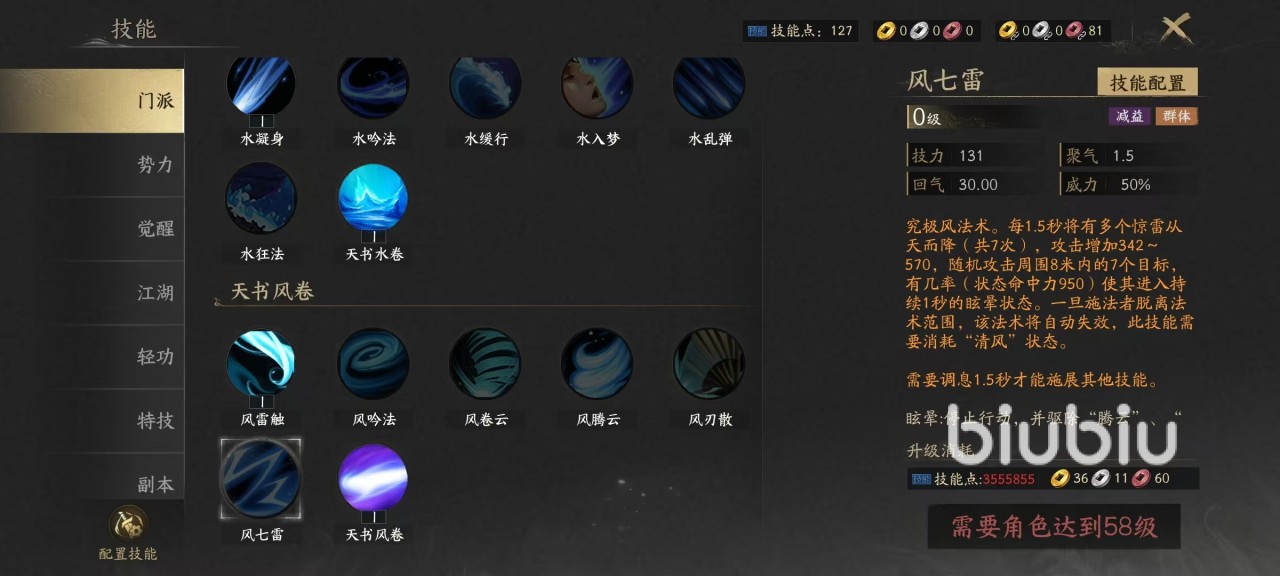Click the 风七雷 lightning skill icon
The height and width of the screenshot is (576, 1280).
(x=261, y=478)
